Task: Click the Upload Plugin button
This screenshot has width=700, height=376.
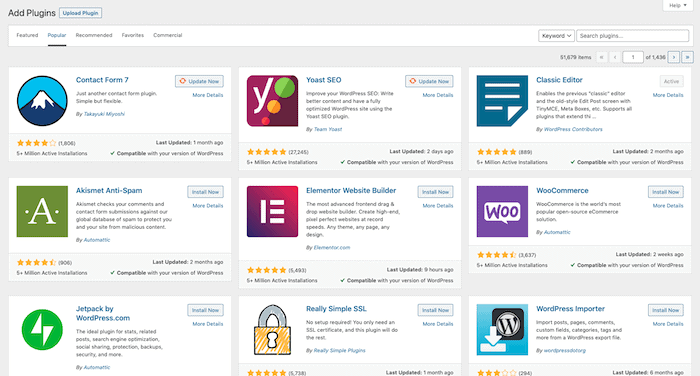Action: pos(80,13)
